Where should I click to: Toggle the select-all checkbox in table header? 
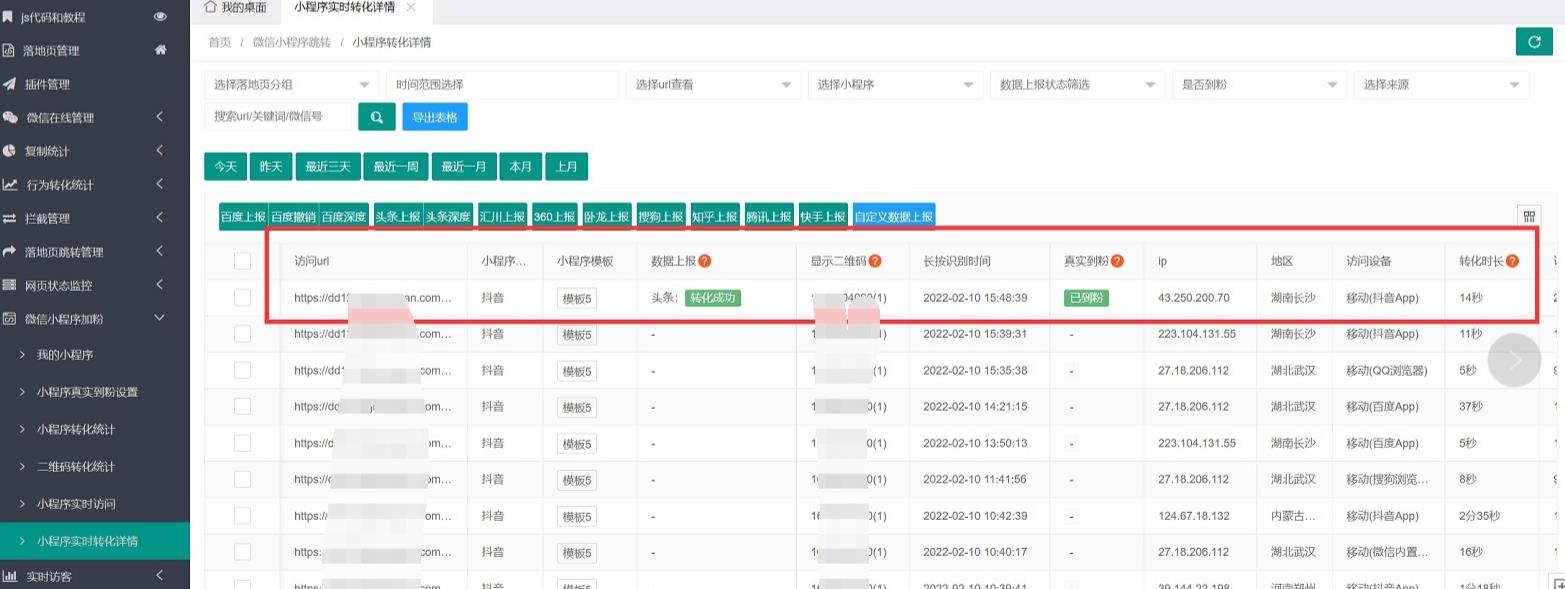[242, 261]
